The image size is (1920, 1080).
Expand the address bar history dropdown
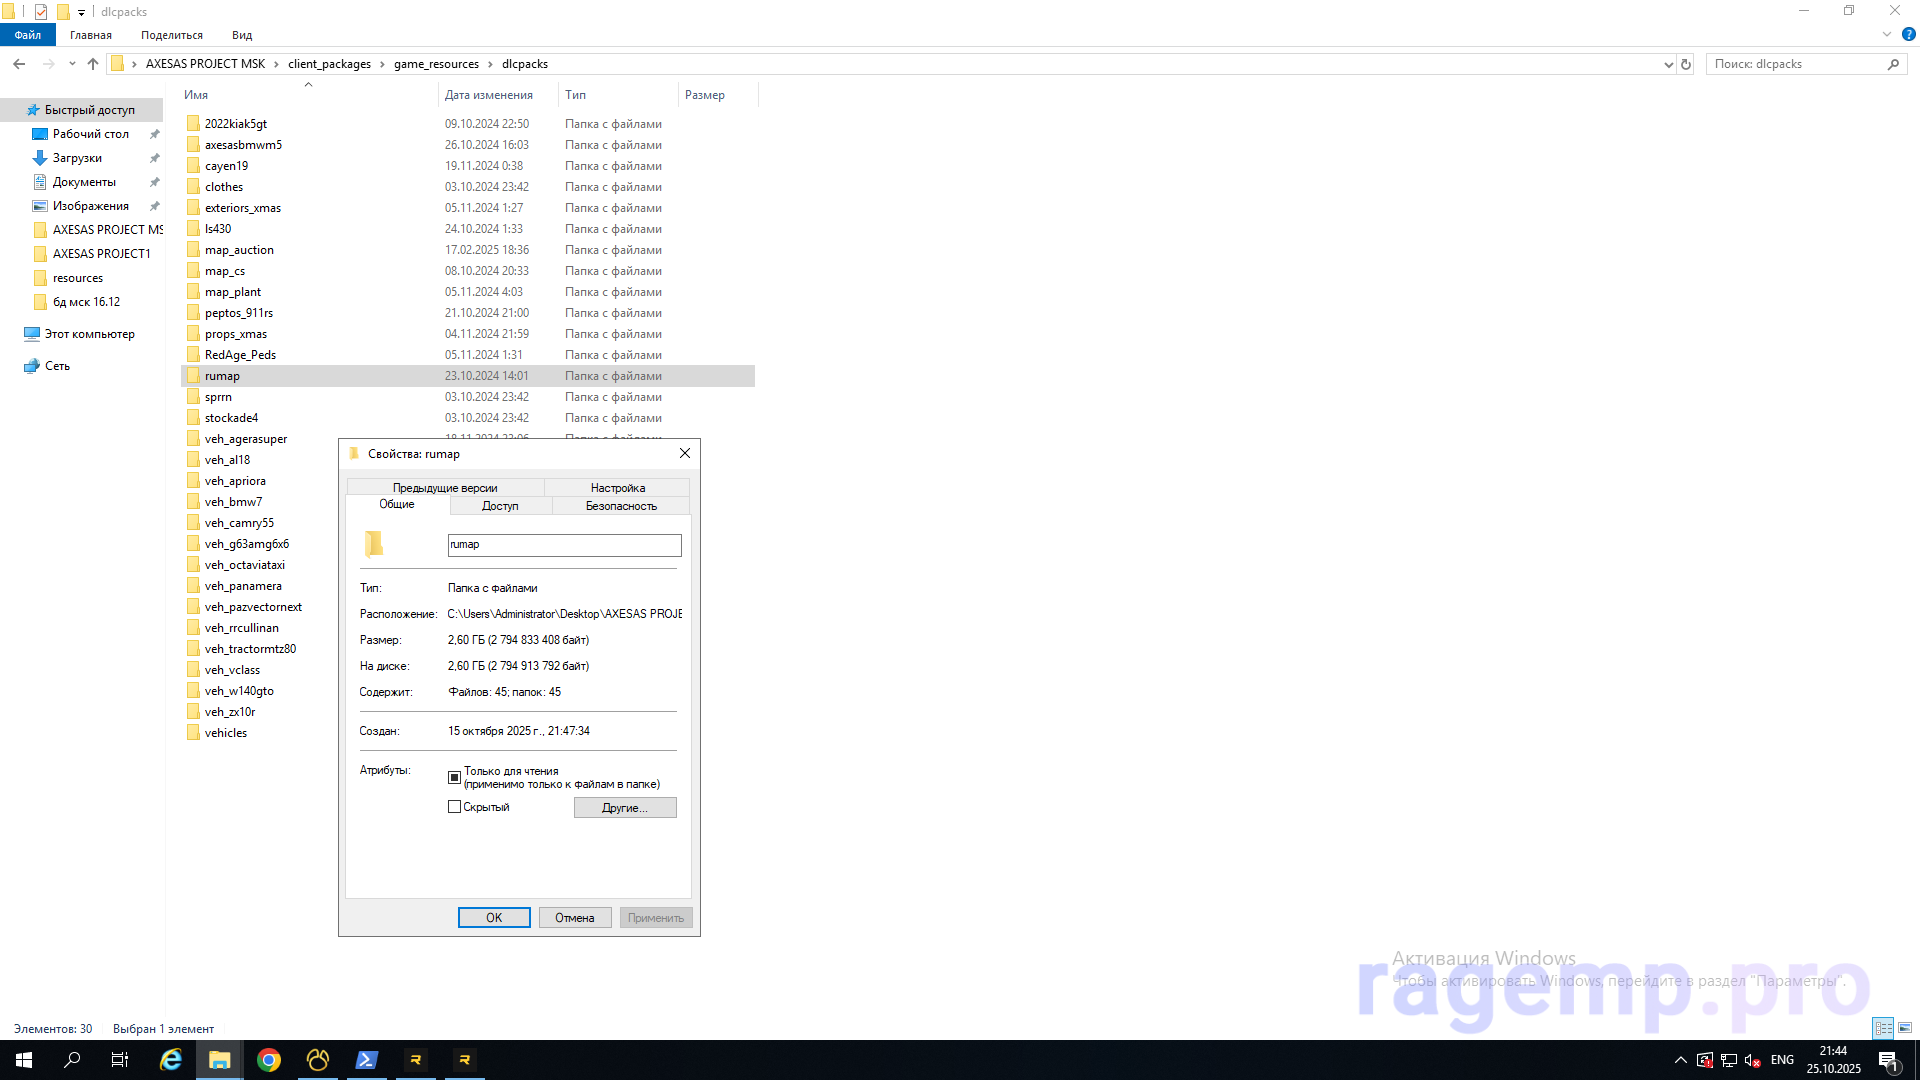[1668, 64]
